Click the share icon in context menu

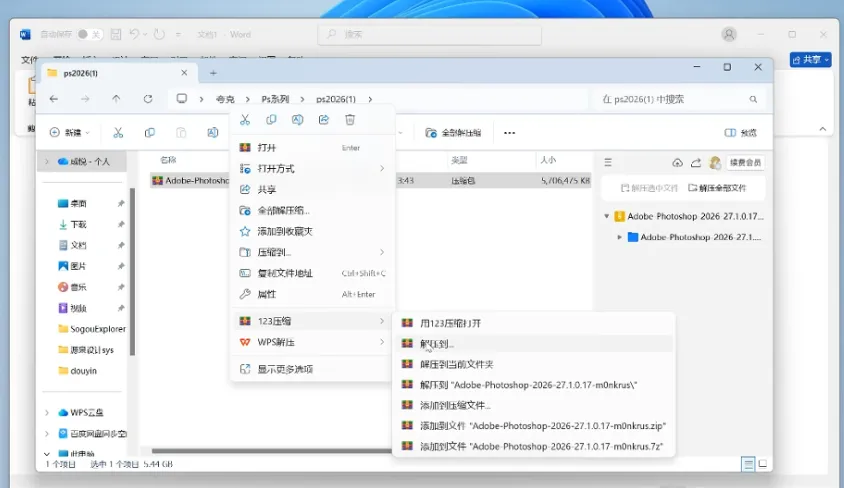pyautogui.click(x=323, y=120)
